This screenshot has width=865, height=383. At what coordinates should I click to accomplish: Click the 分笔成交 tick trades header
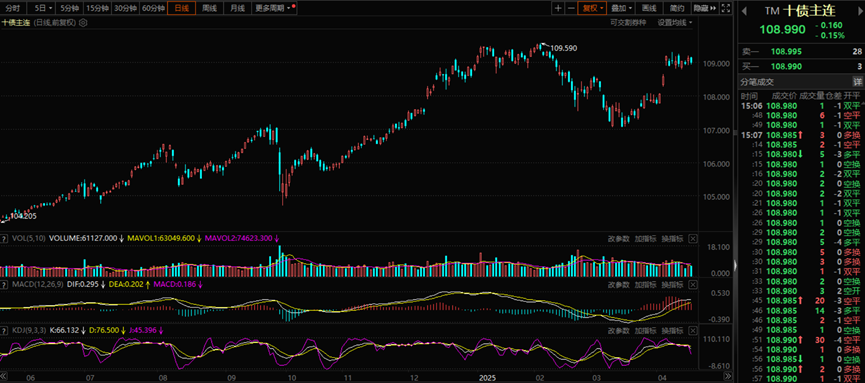[x=757, y=82]
